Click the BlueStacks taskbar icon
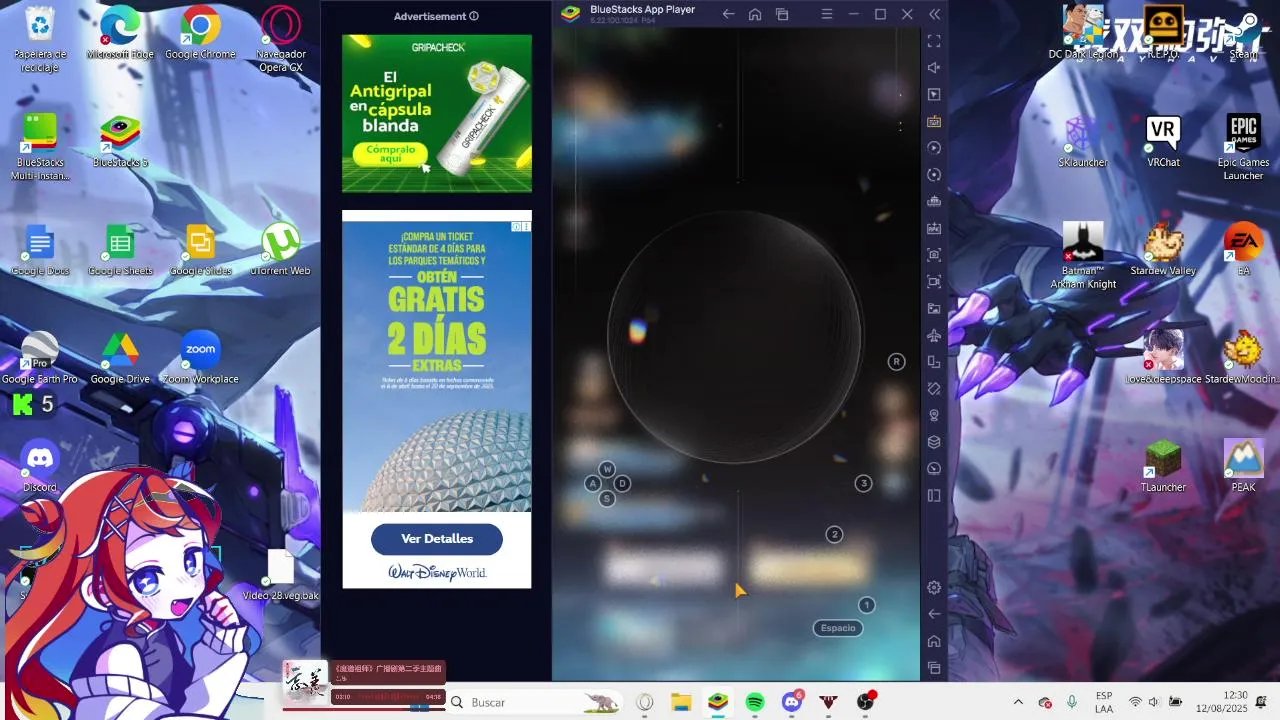The width and height of the screenshot is (1280, 720). click(718, 702)
